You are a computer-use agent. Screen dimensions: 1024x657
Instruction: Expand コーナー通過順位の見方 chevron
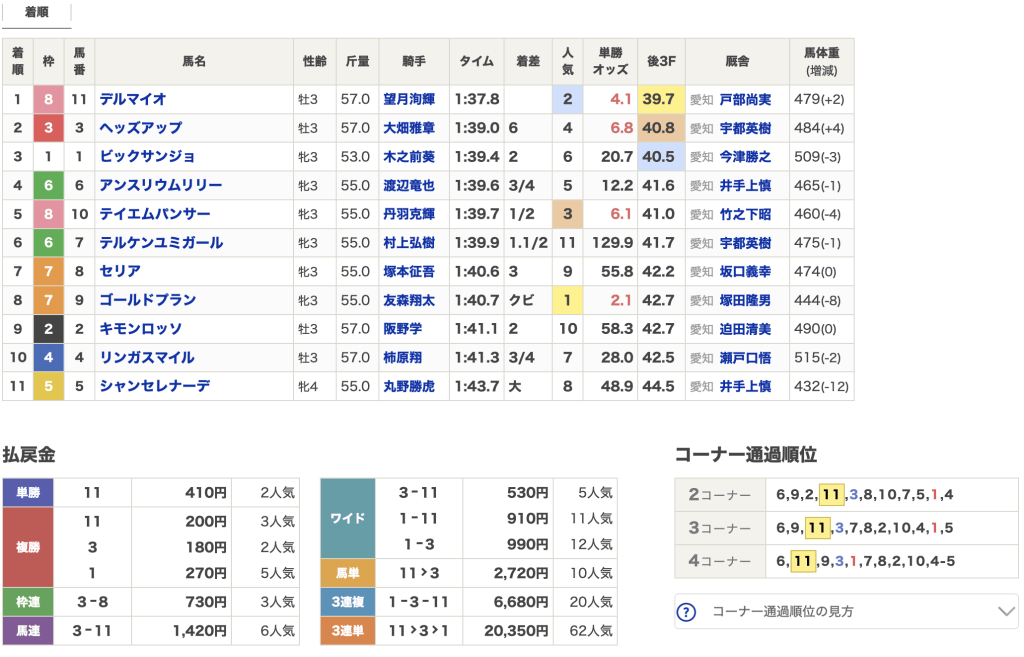(x=1006, y=612)
